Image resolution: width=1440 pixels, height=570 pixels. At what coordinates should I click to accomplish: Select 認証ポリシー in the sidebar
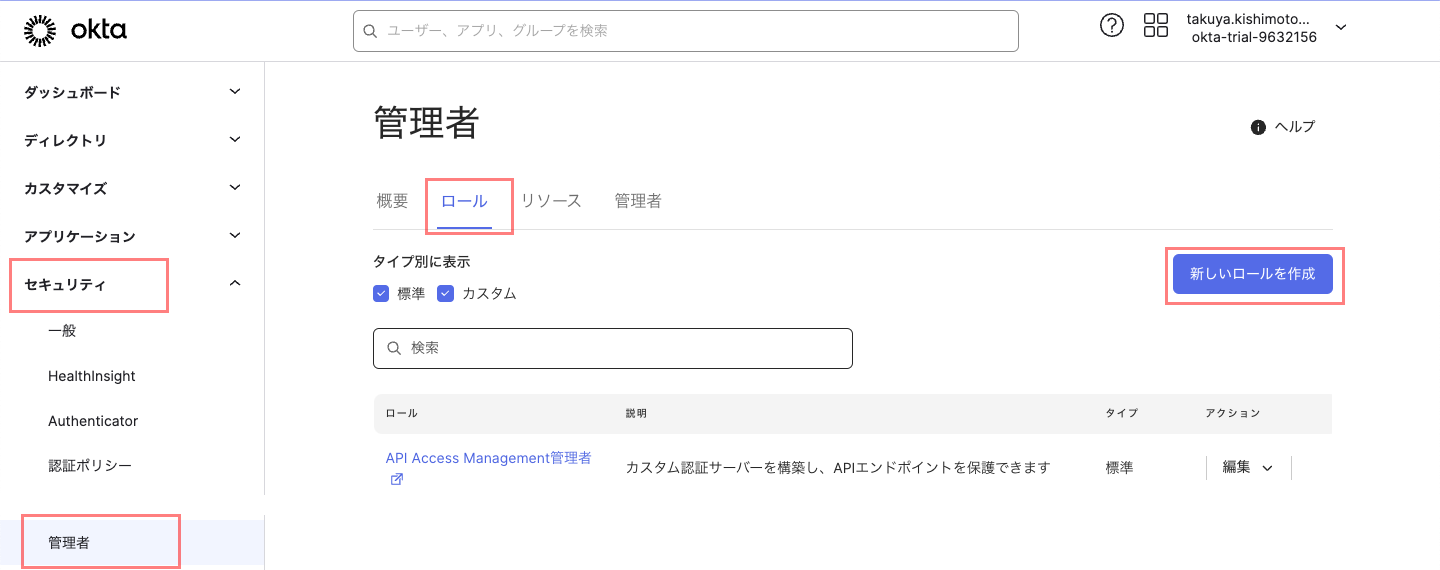[90, 465]
